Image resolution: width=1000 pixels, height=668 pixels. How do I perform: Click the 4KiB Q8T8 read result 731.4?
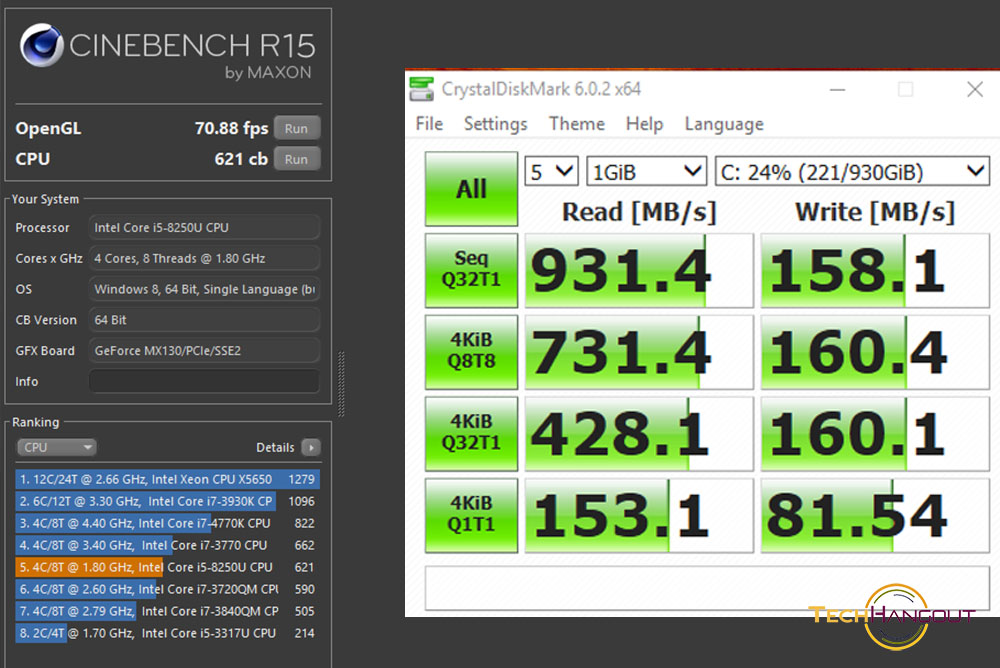pyautogui.click(x=639, y=352)
